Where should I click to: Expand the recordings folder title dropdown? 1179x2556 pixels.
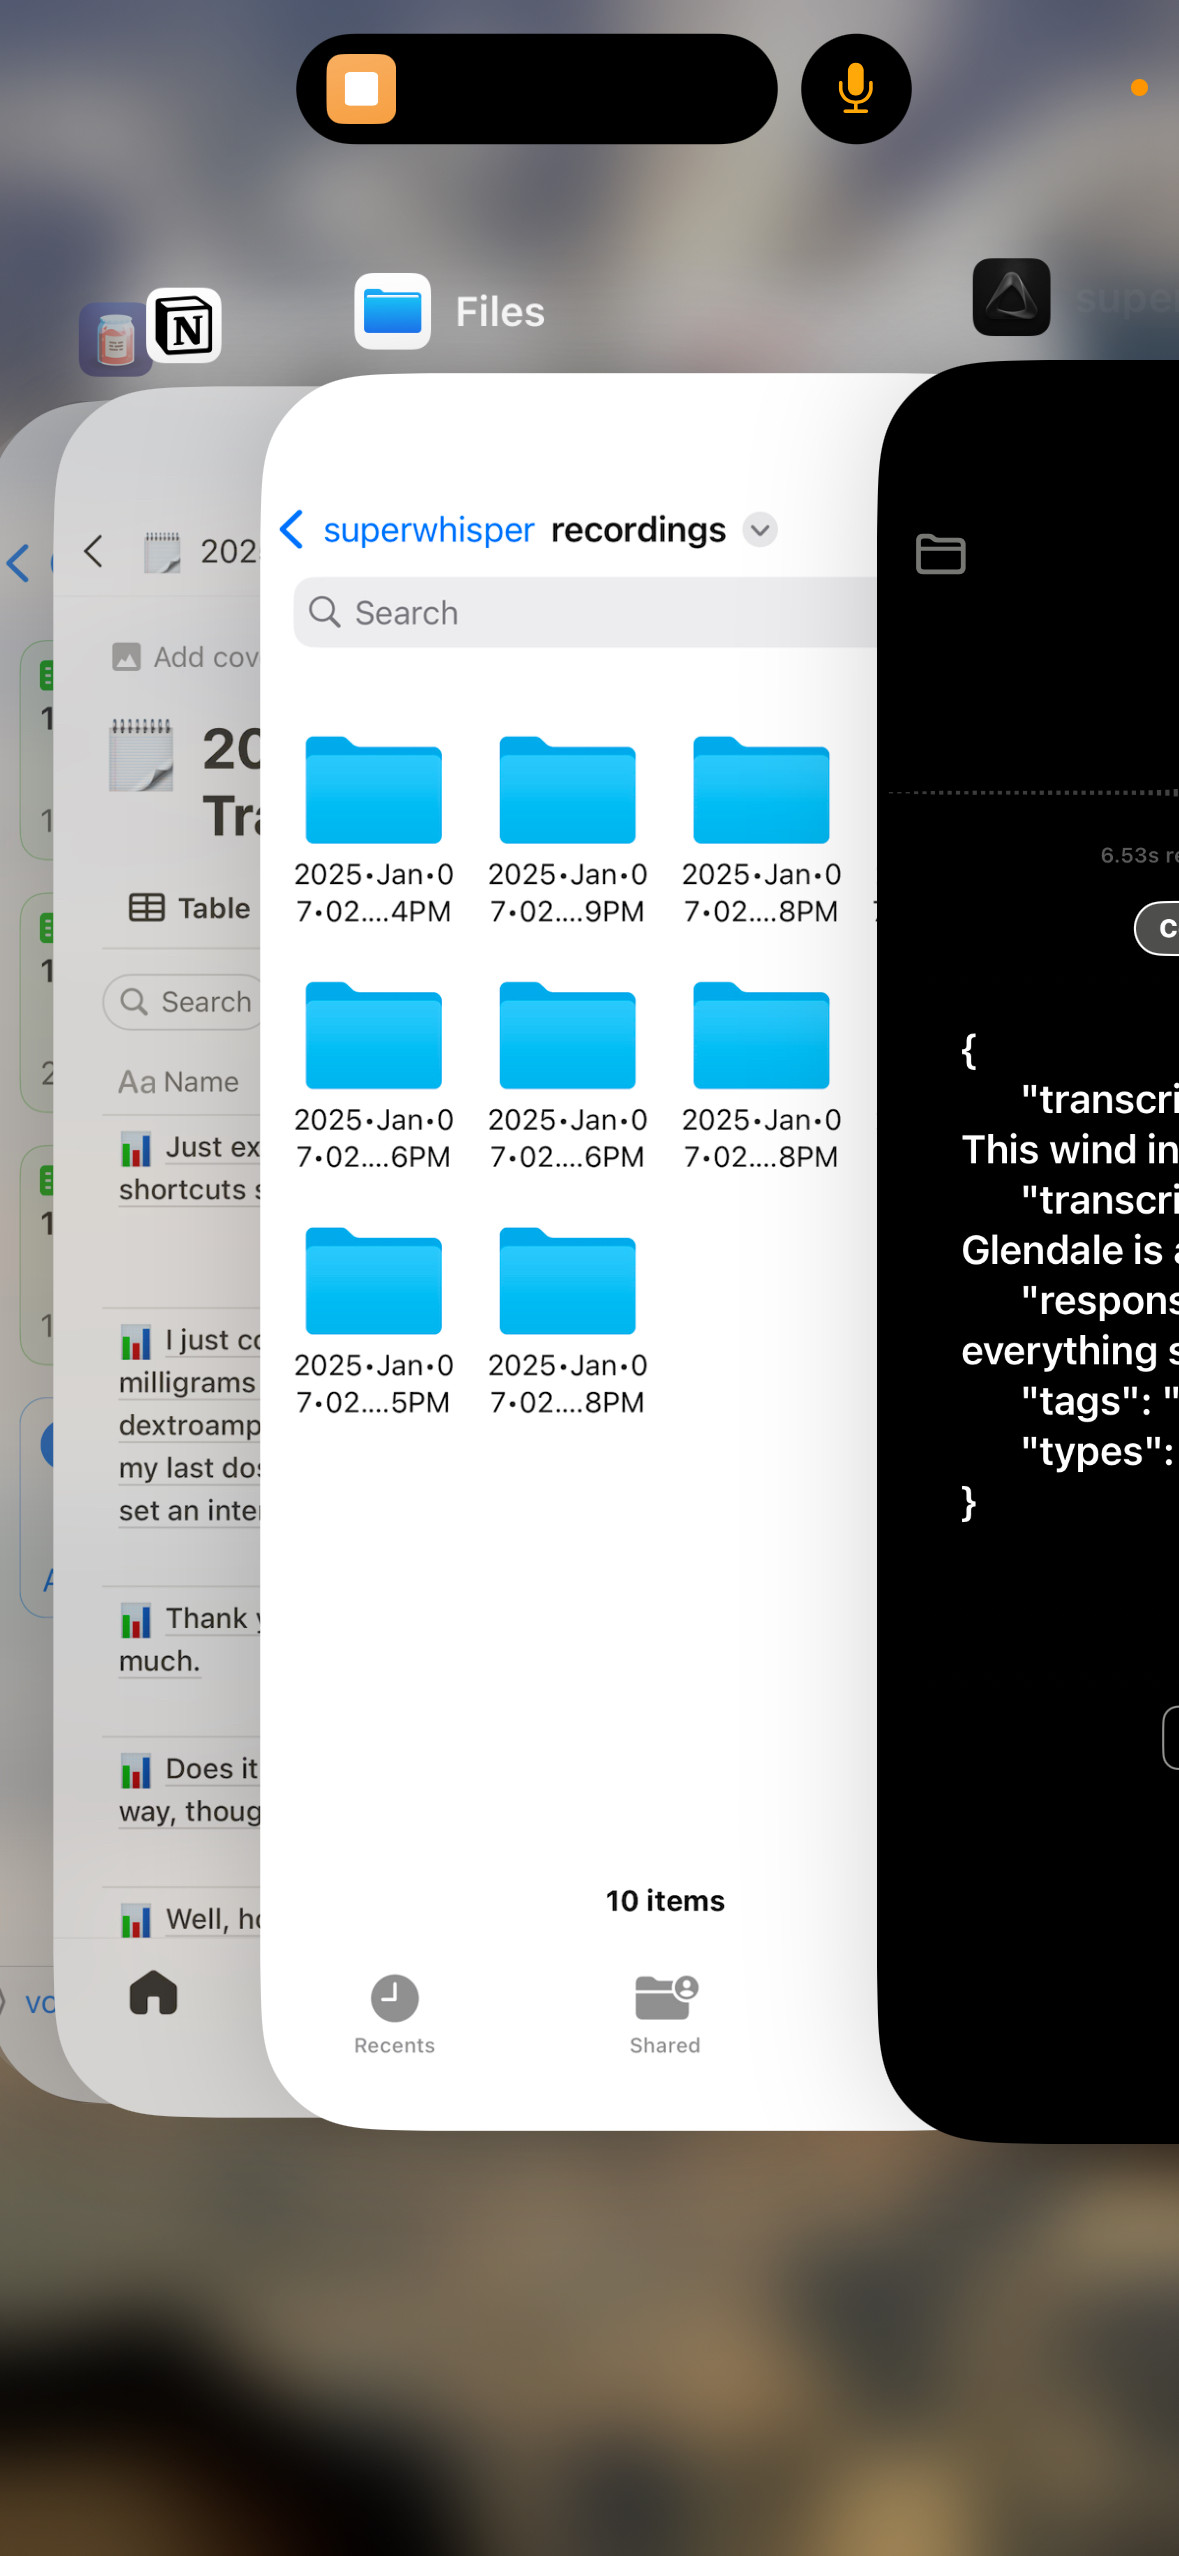tap(760, 529)
